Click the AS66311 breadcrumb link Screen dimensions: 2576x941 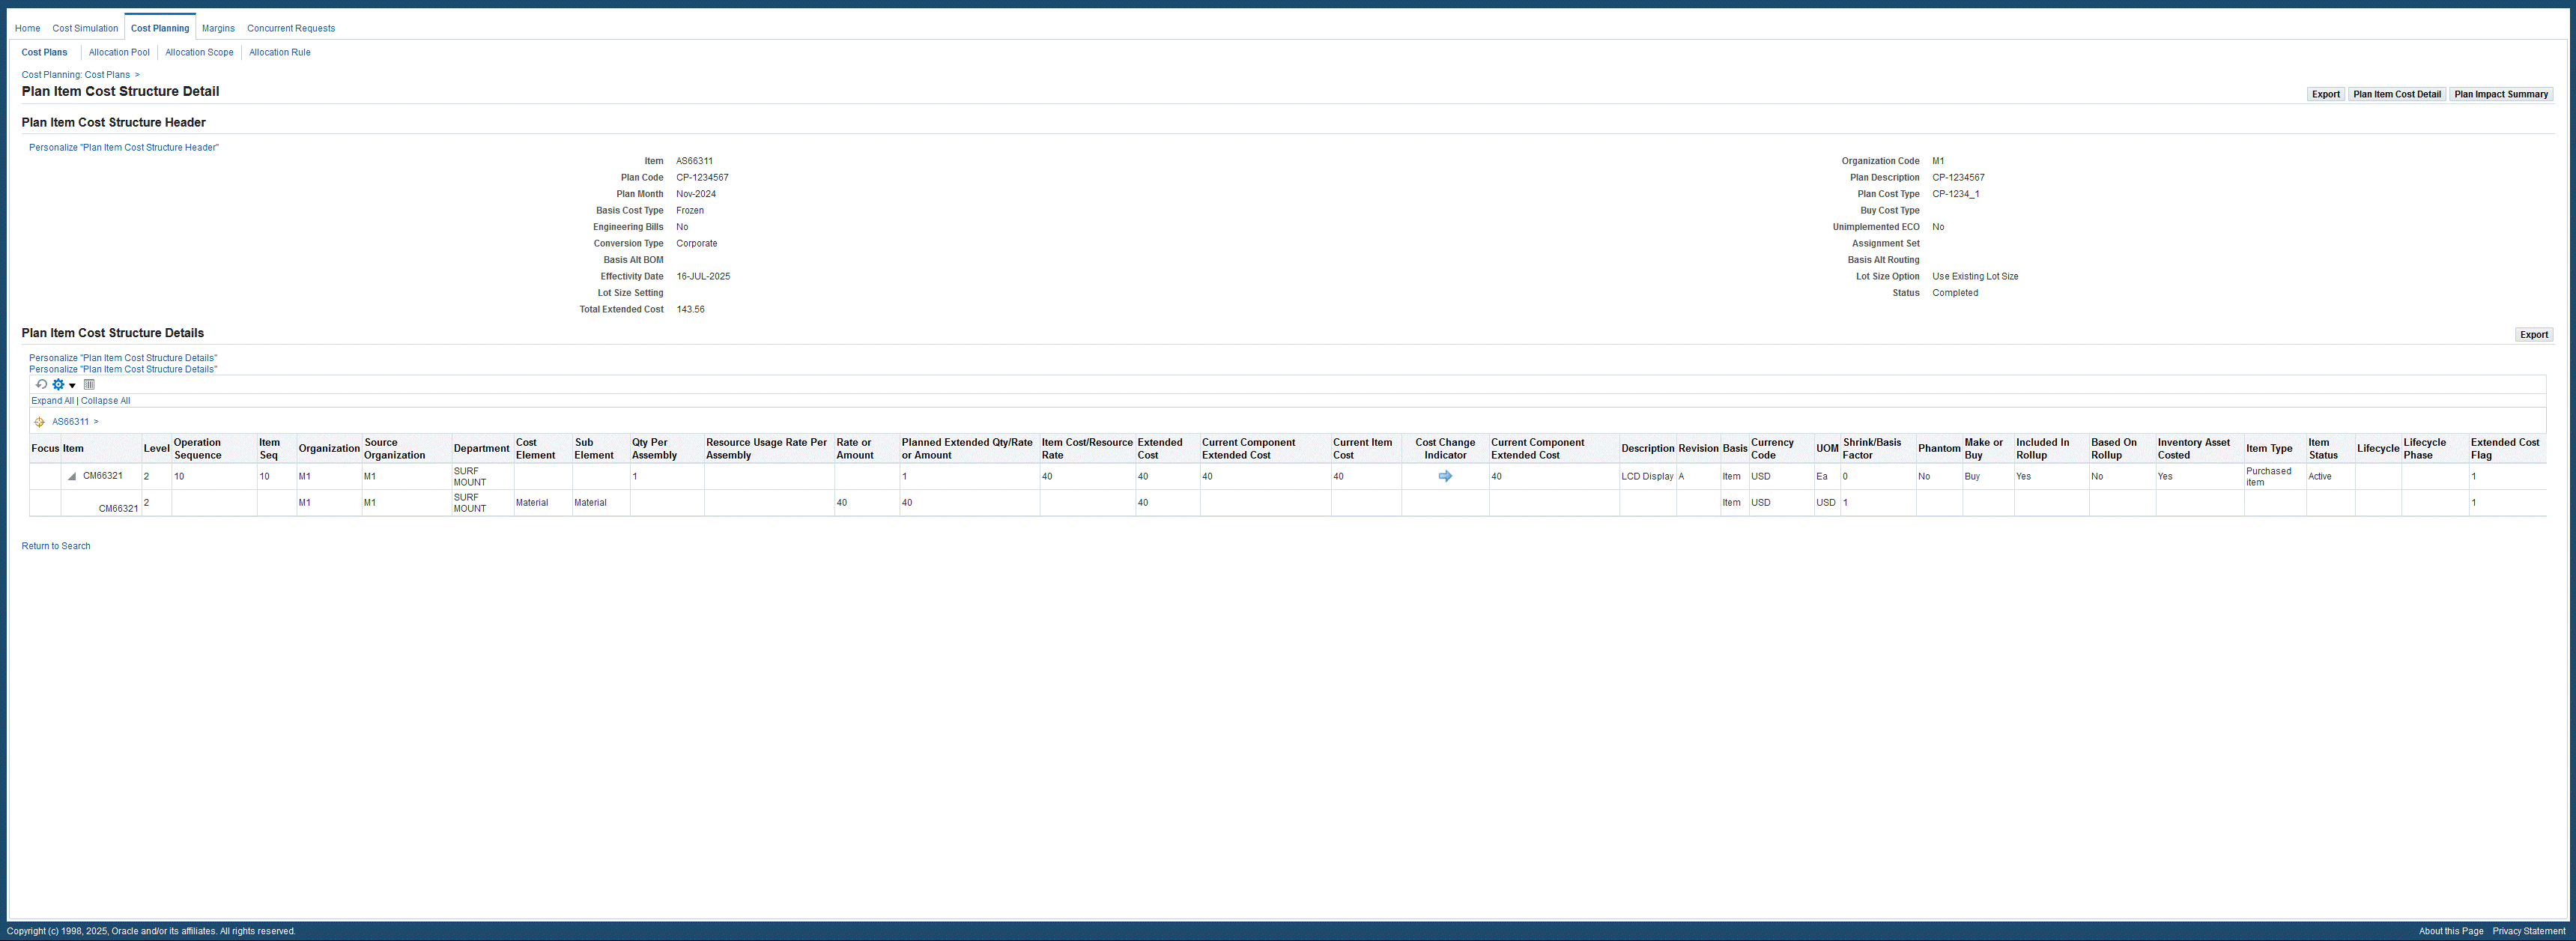[70, 422]
